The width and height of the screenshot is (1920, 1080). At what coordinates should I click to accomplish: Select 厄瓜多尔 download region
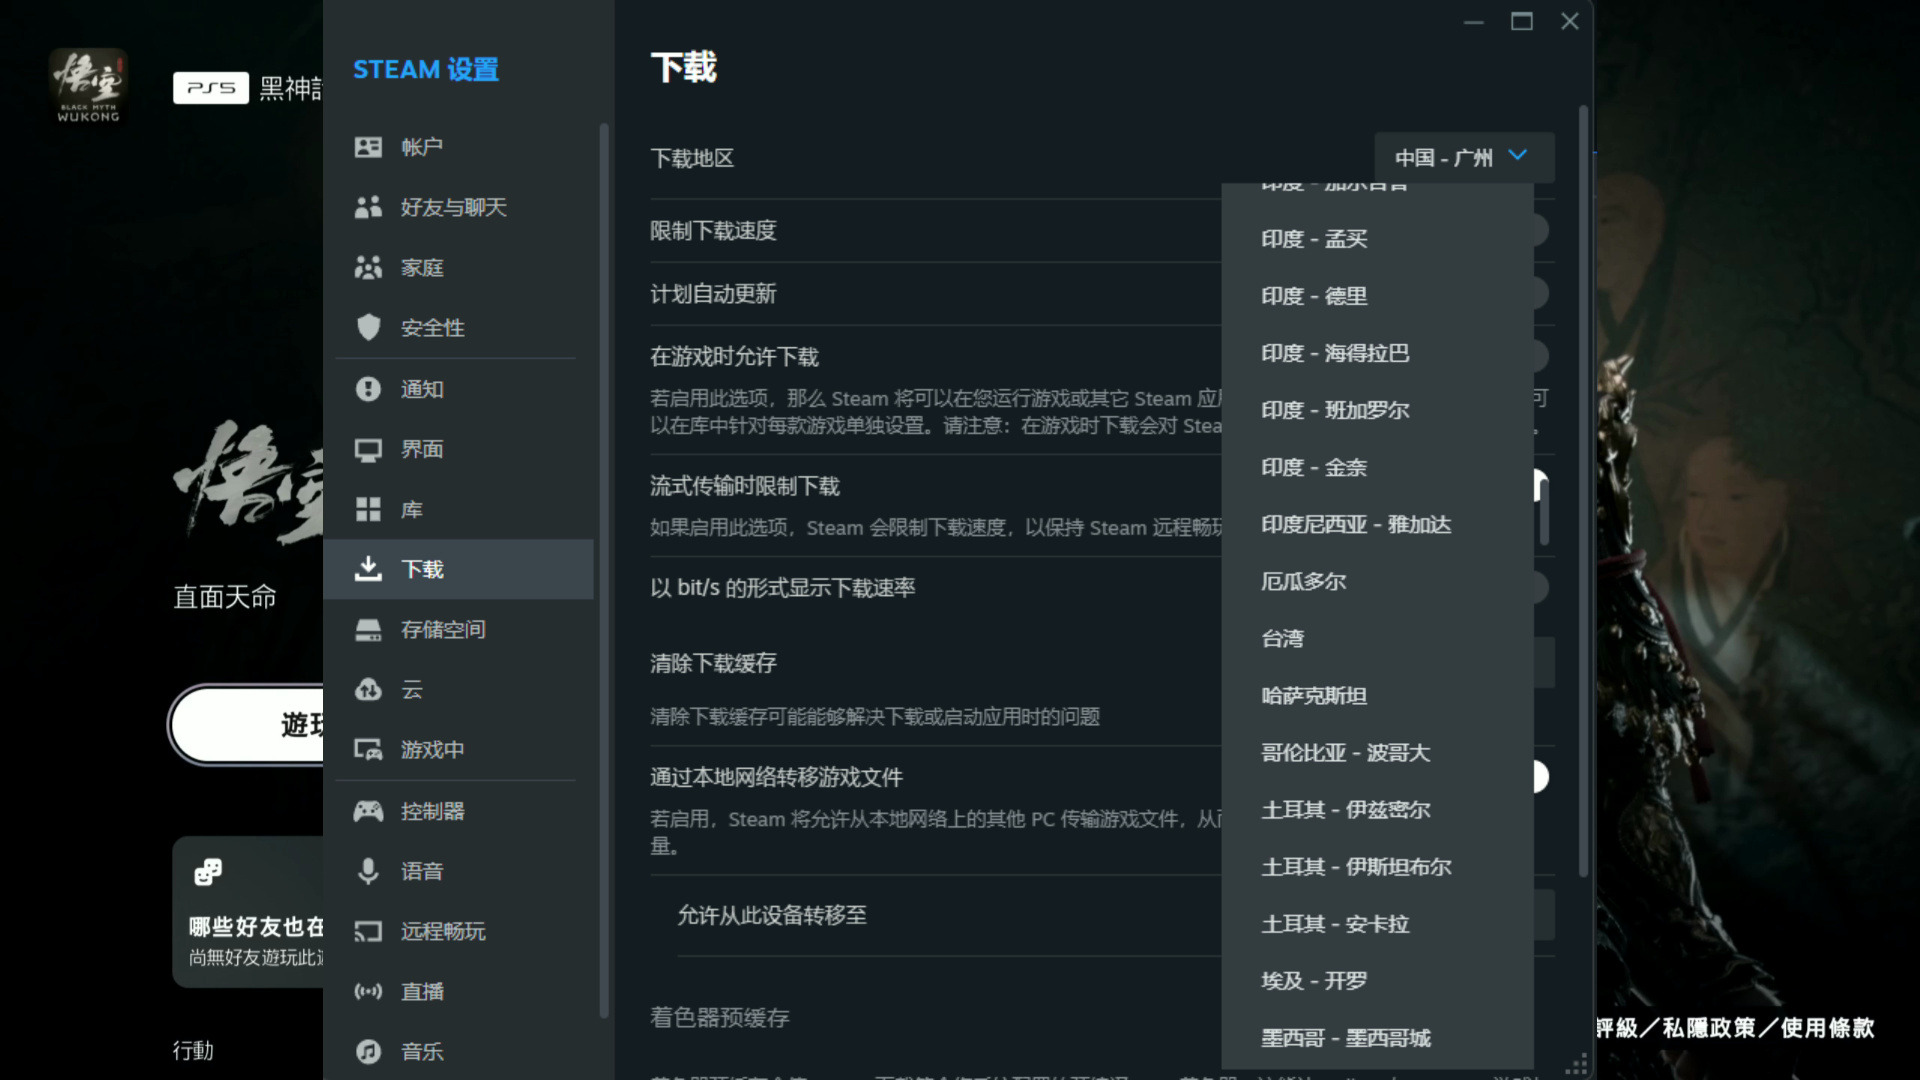[1377, 581]
